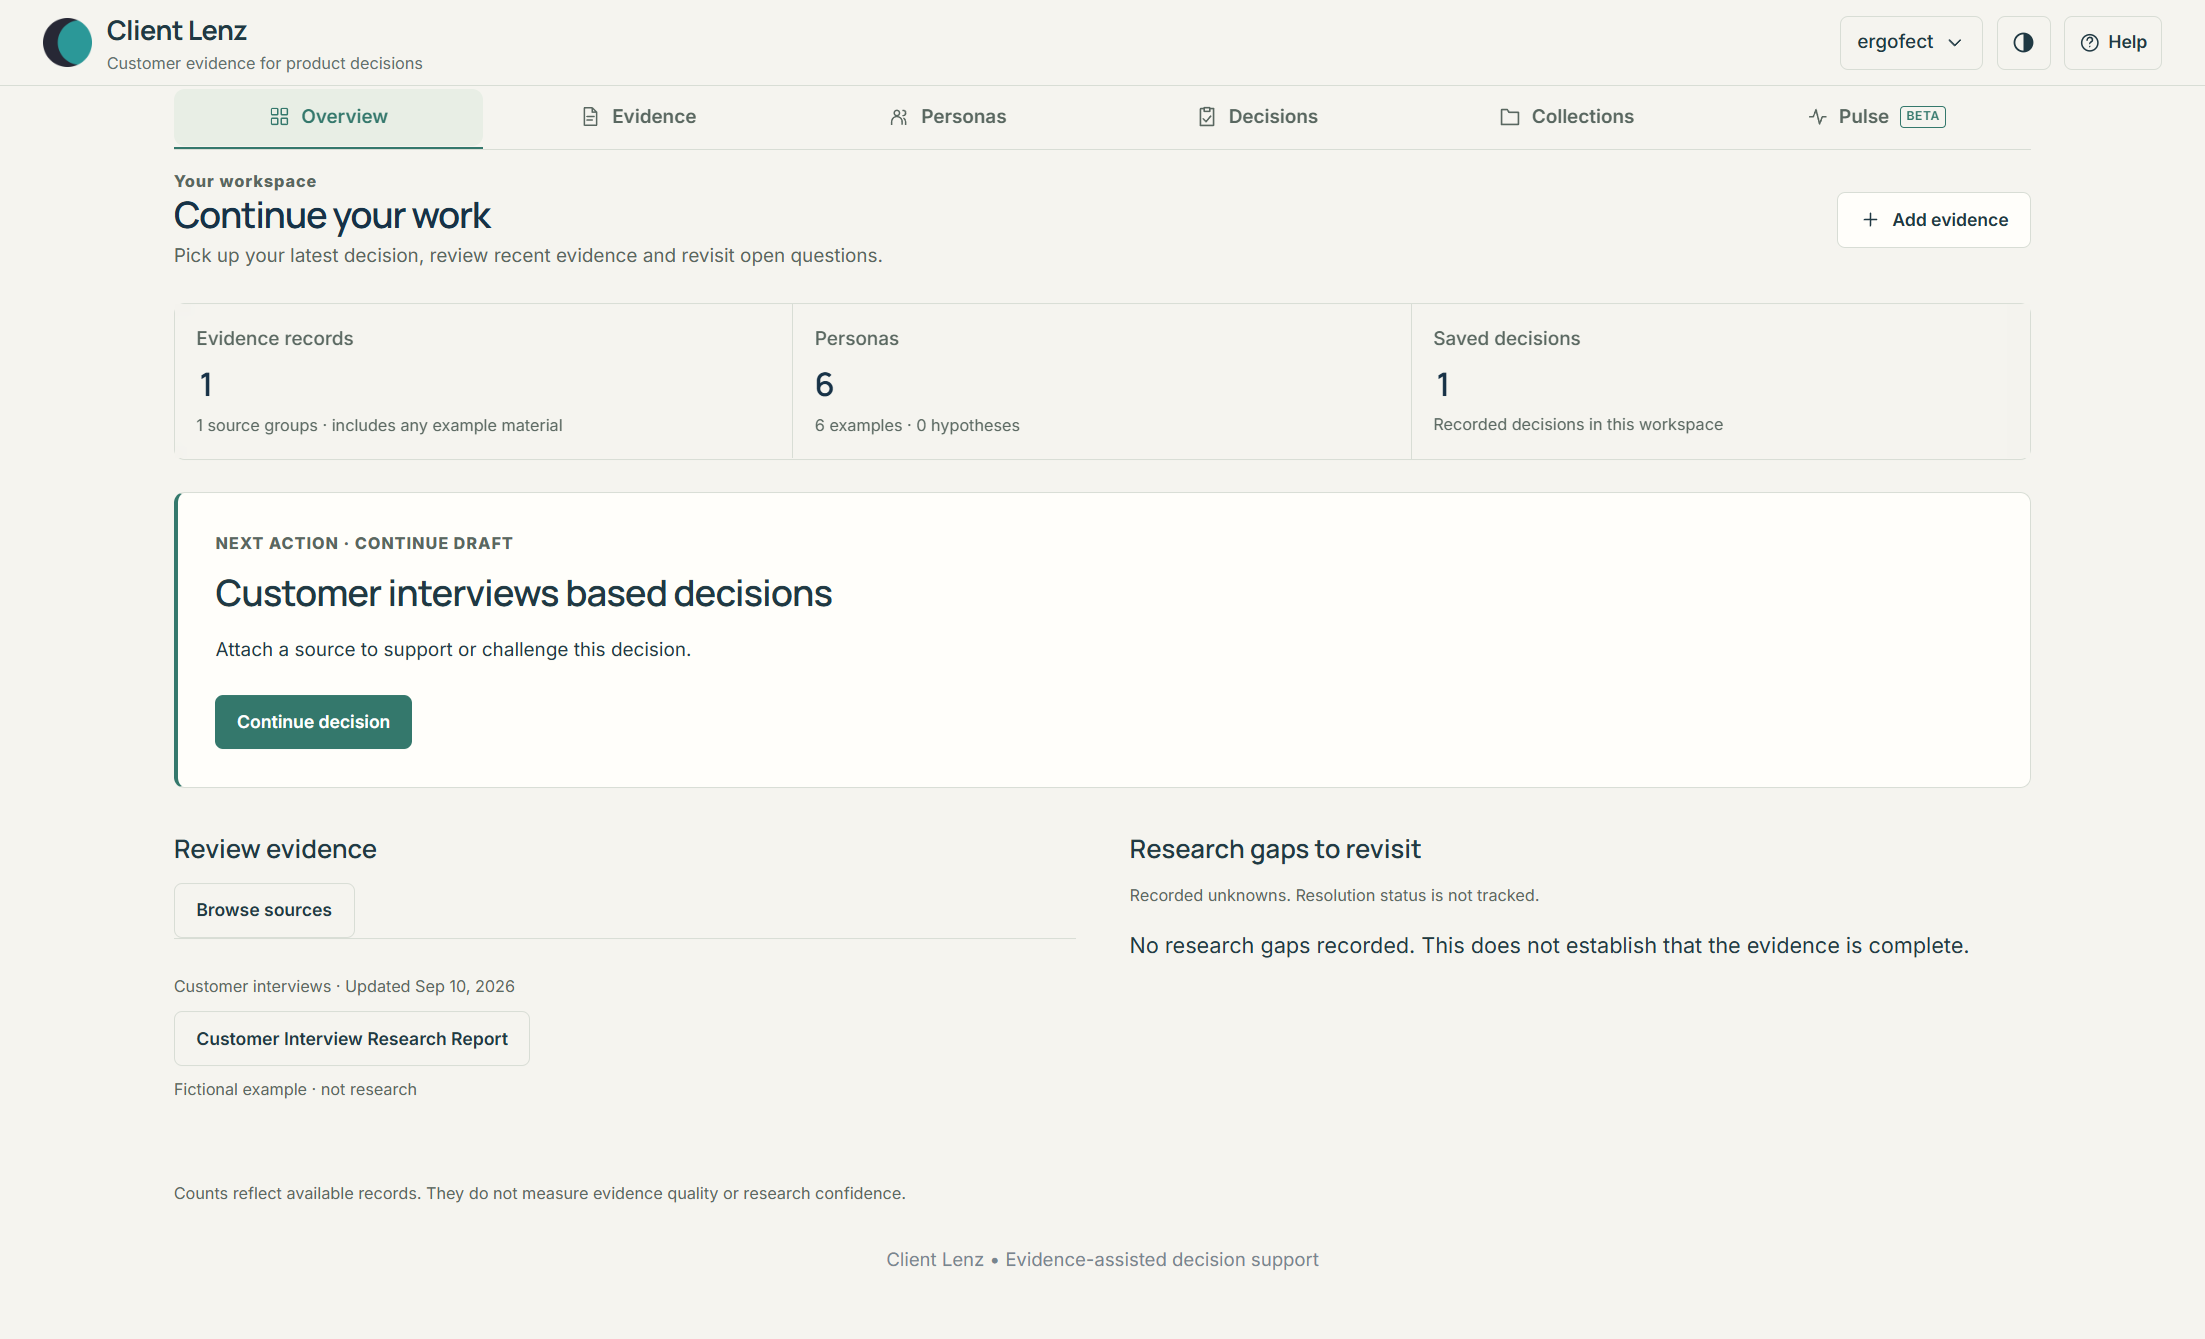Open Help from the header
The width and height of the screenshot is (2205, 1339).
tap(2113, 42)
